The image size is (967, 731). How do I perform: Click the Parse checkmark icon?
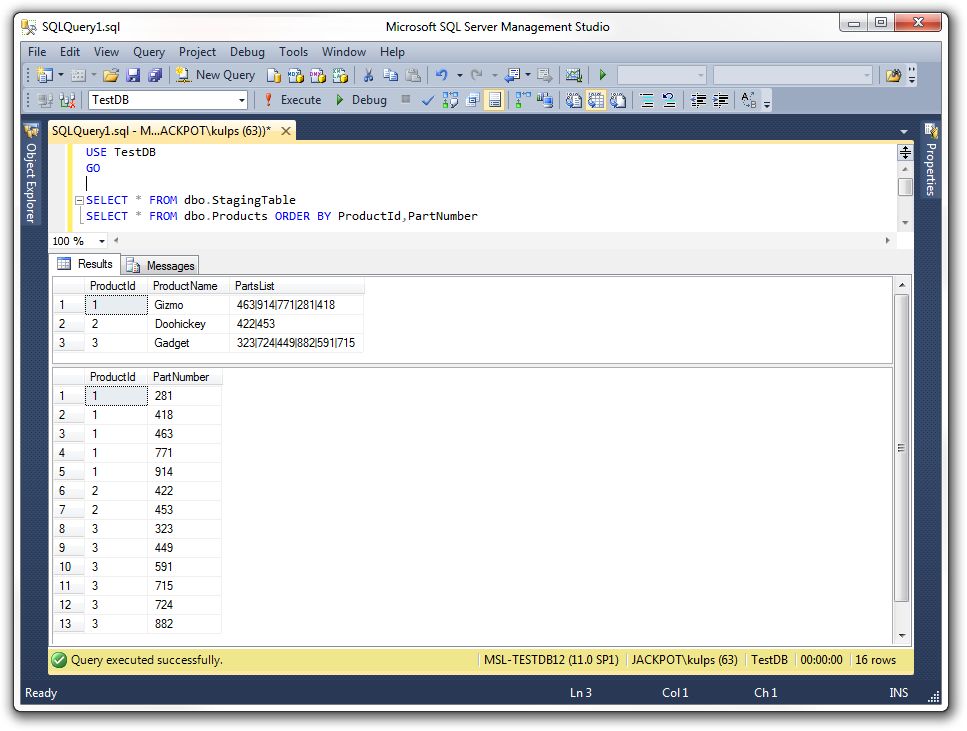pyautogui.click(x=428, y=100)
